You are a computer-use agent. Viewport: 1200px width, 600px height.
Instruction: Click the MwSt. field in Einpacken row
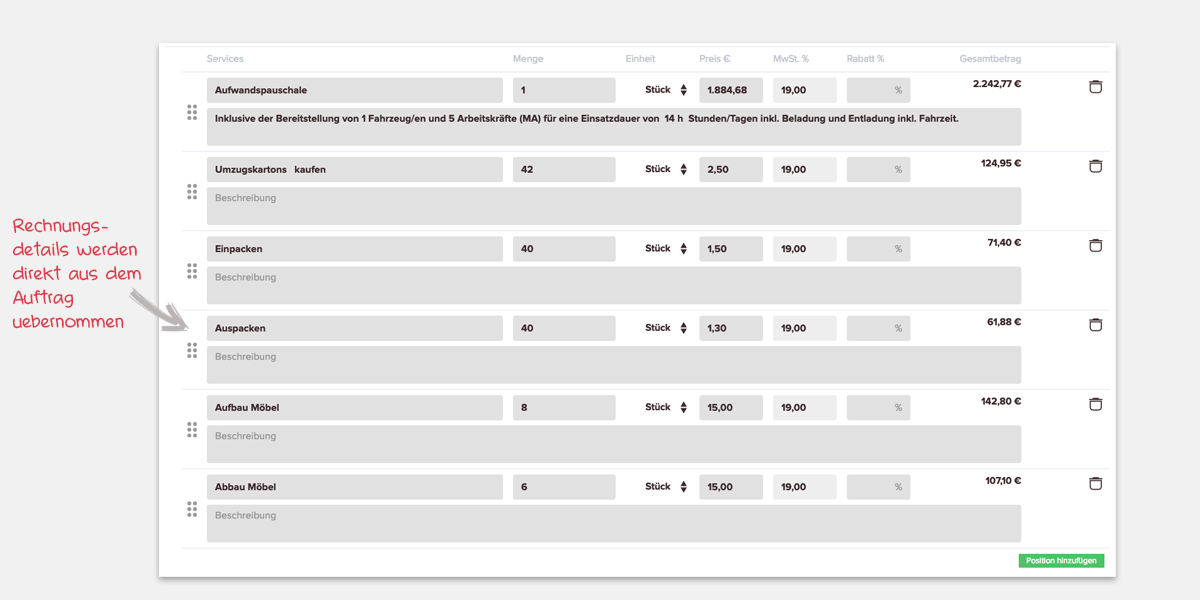[x=805, y=249]
